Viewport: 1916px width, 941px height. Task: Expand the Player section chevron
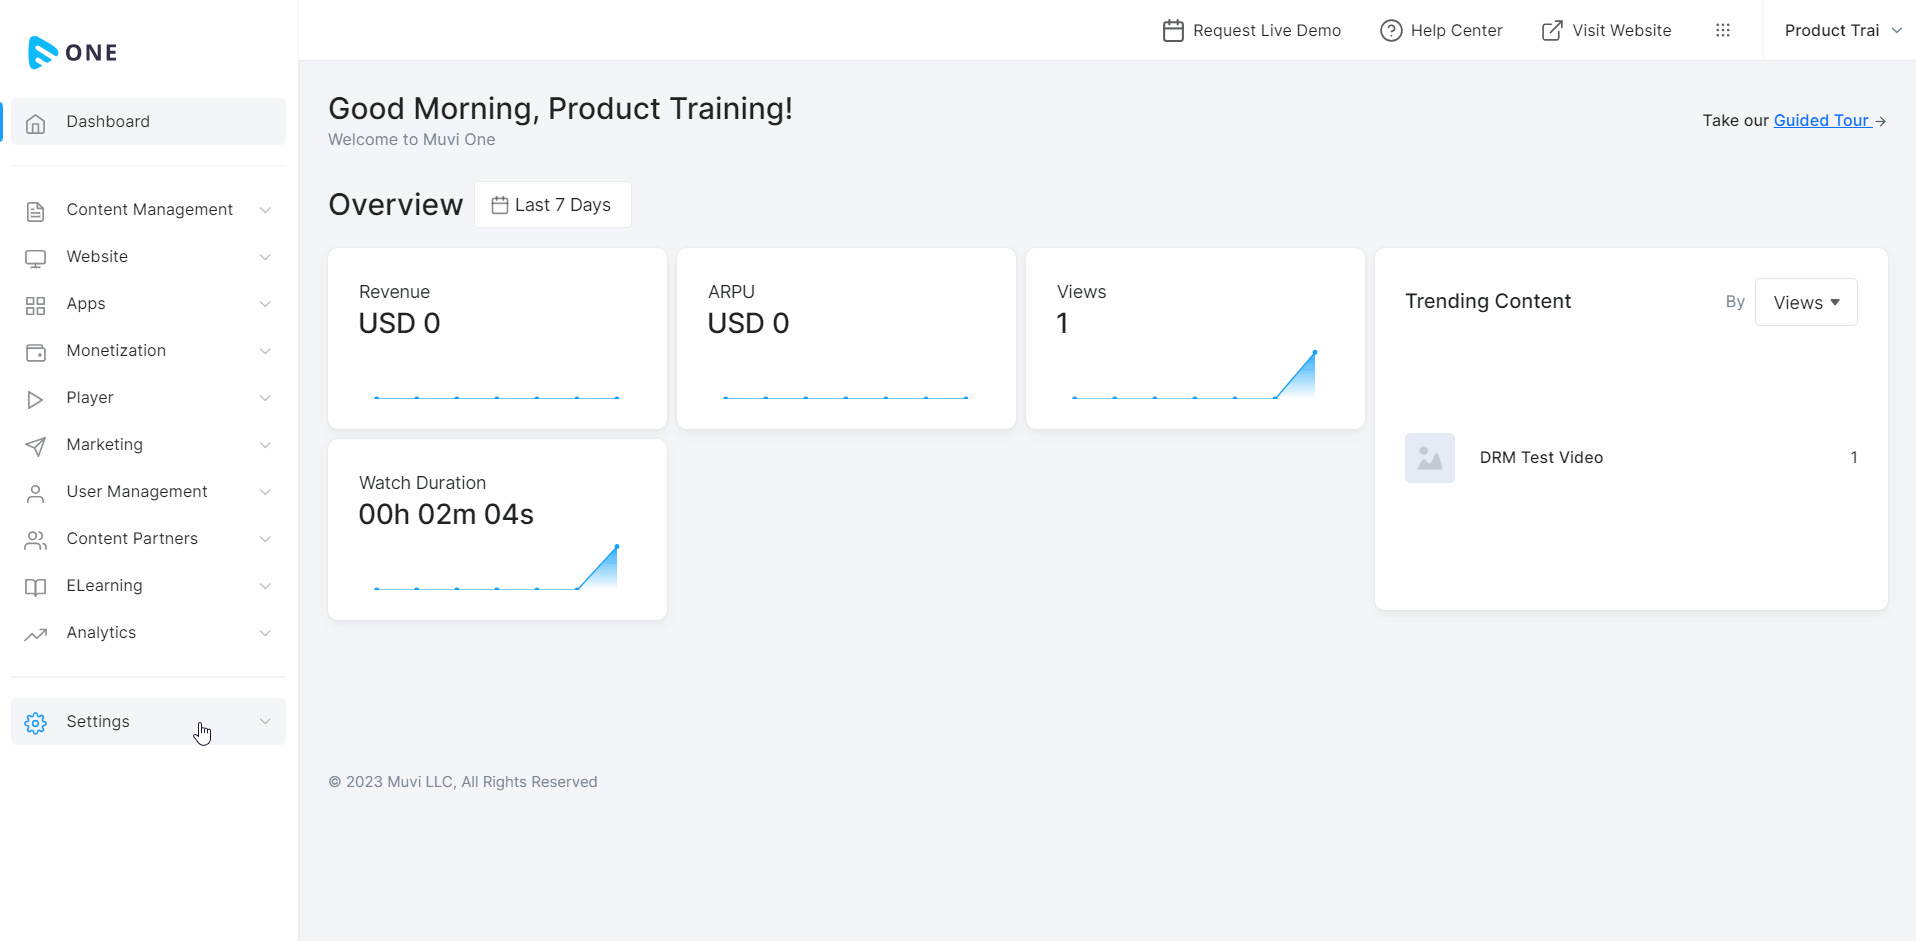point(265,398)
